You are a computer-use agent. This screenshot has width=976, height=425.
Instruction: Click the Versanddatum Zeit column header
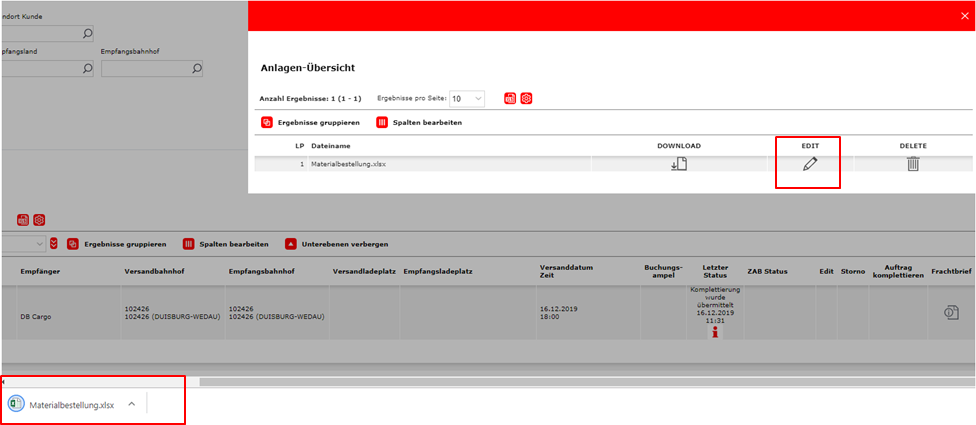coord(565,271)
